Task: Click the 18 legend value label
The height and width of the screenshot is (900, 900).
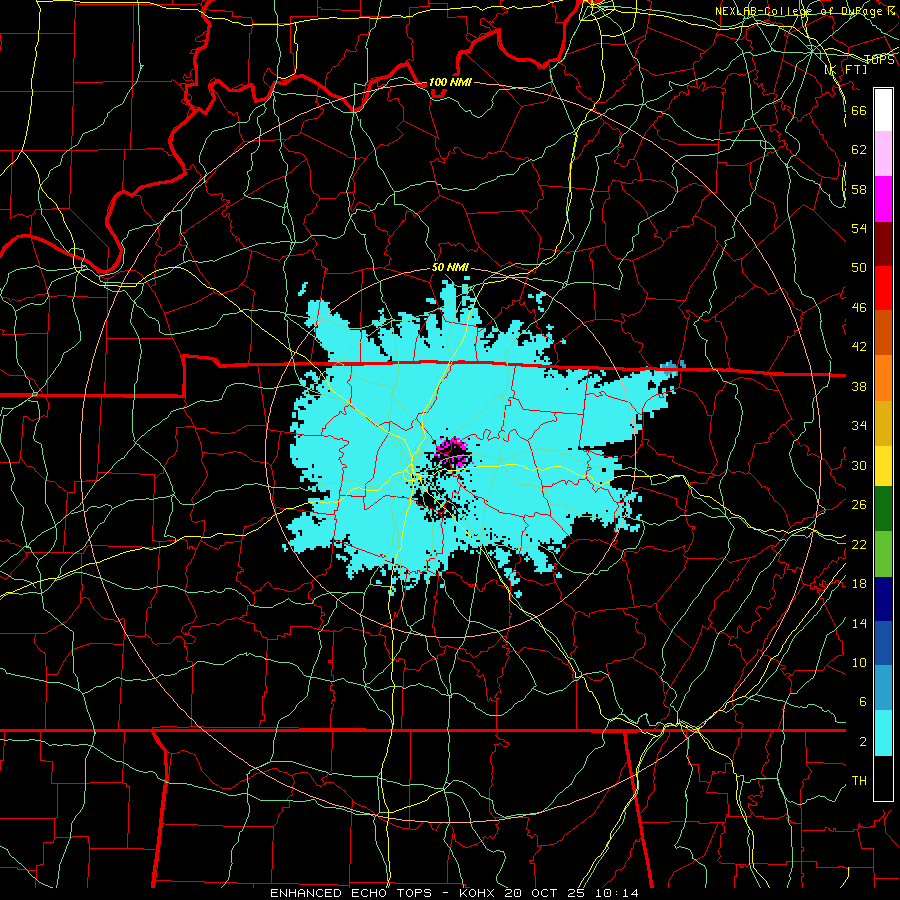Action: (859, 584)
